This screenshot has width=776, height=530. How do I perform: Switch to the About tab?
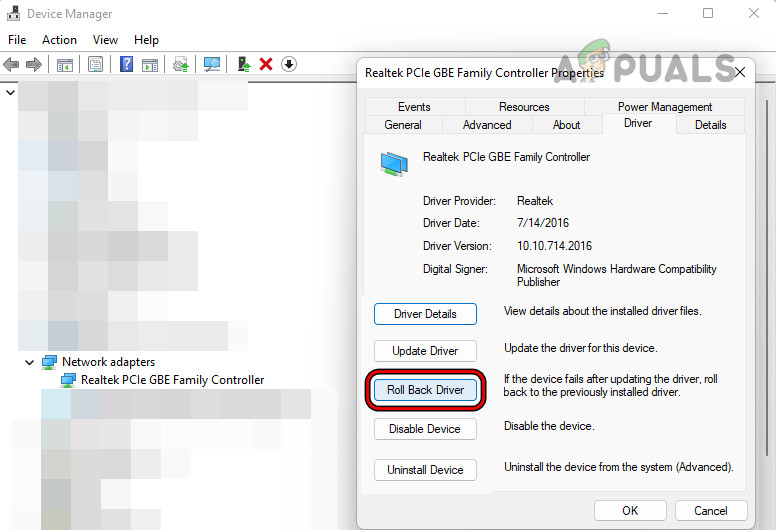[x=567, y=125]
